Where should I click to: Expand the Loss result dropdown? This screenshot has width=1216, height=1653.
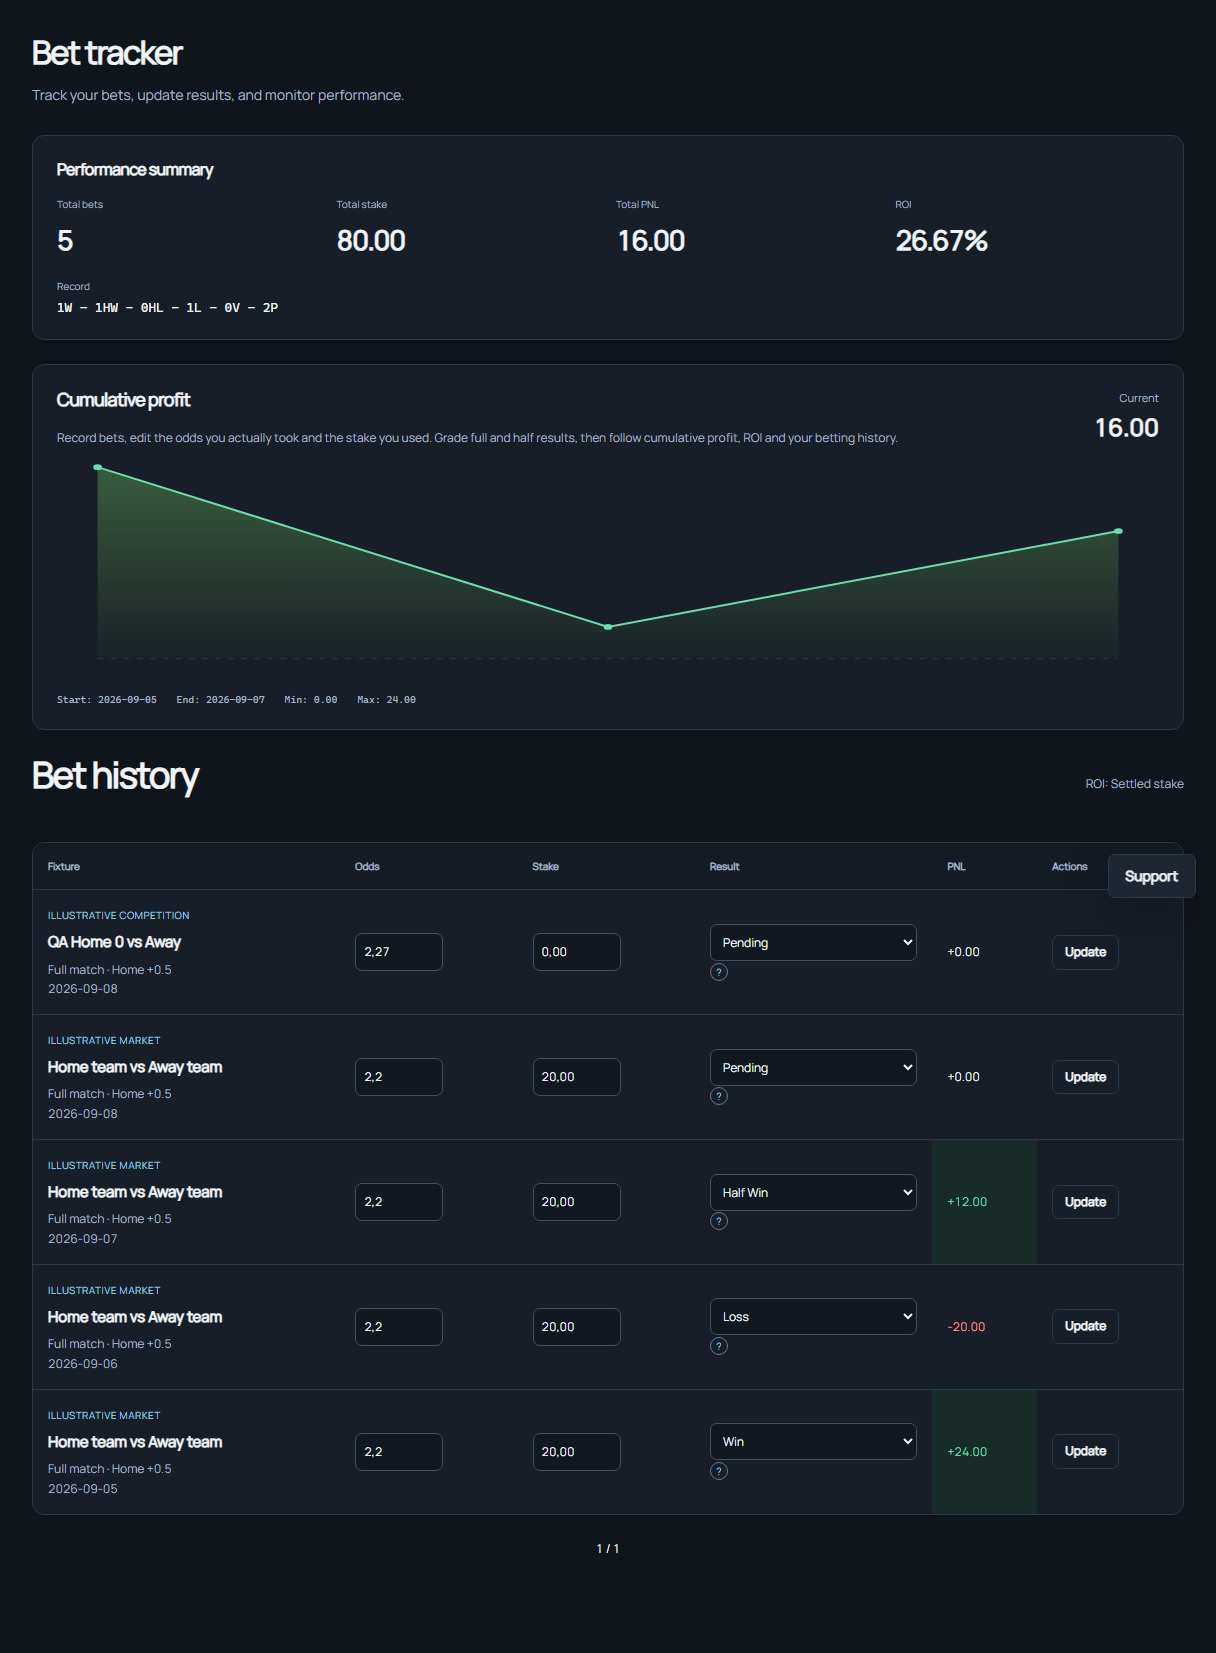coord(813,1316)
